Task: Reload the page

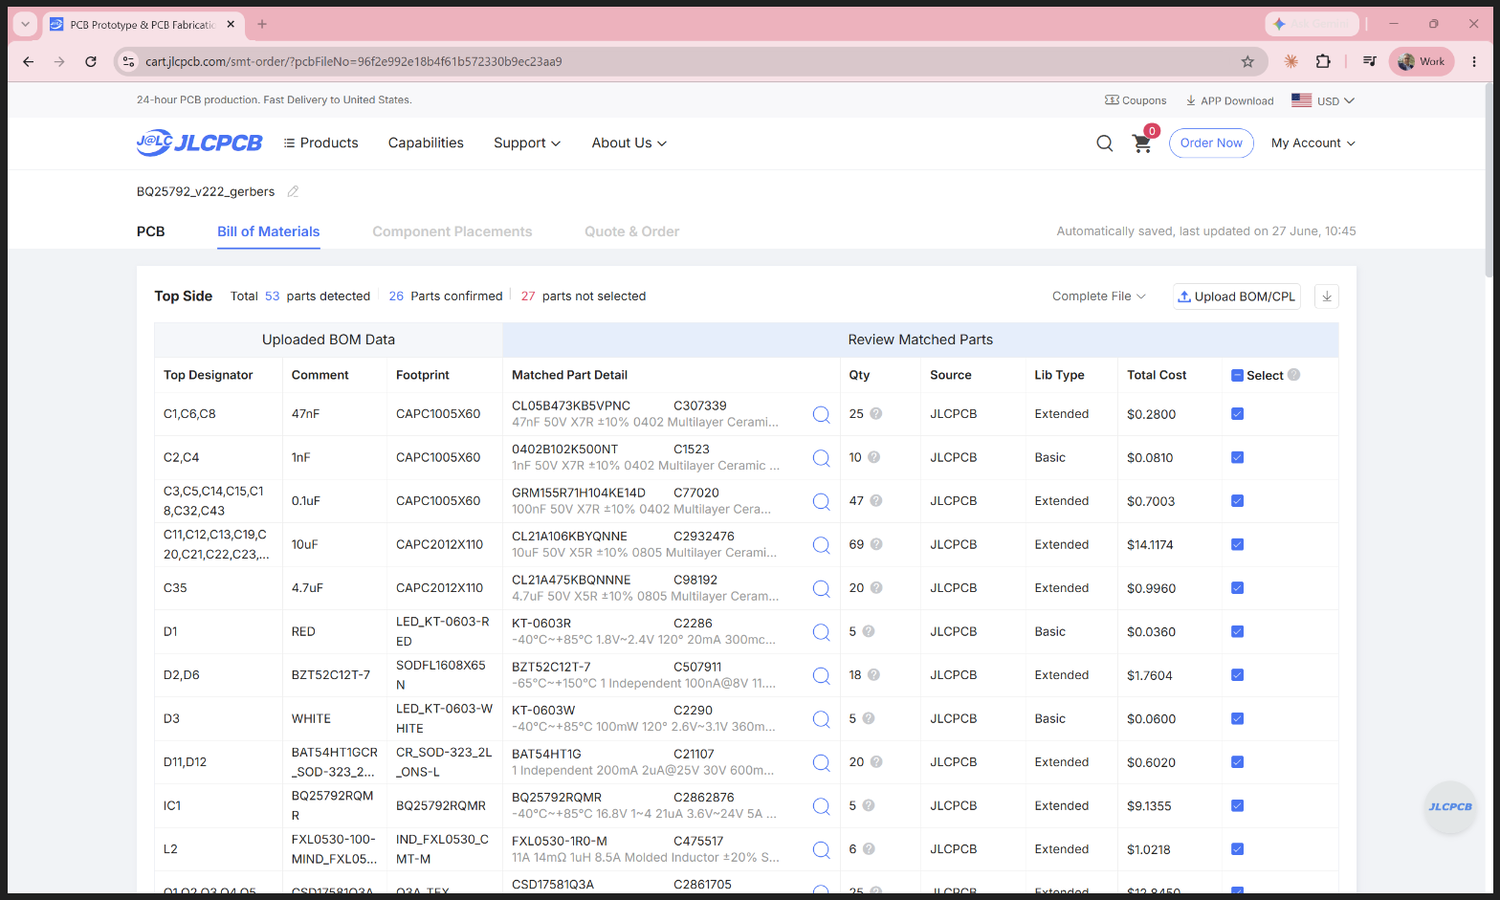Action: [x=91, y=62]
